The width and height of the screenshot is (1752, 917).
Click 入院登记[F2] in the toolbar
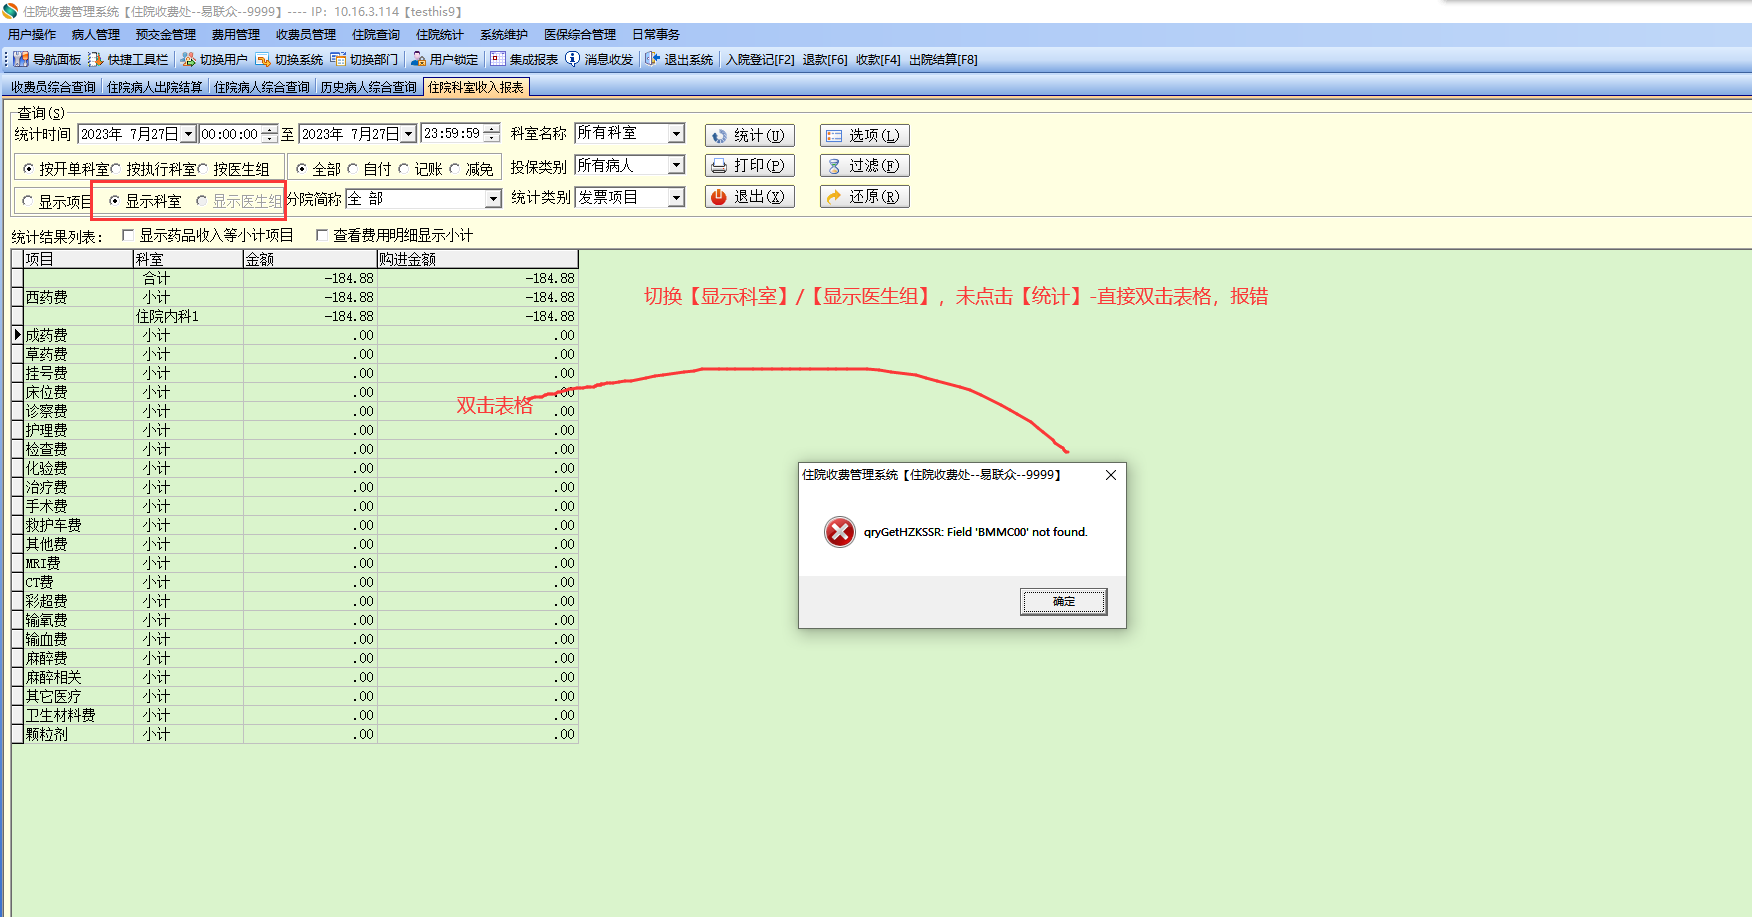point(760,60)
